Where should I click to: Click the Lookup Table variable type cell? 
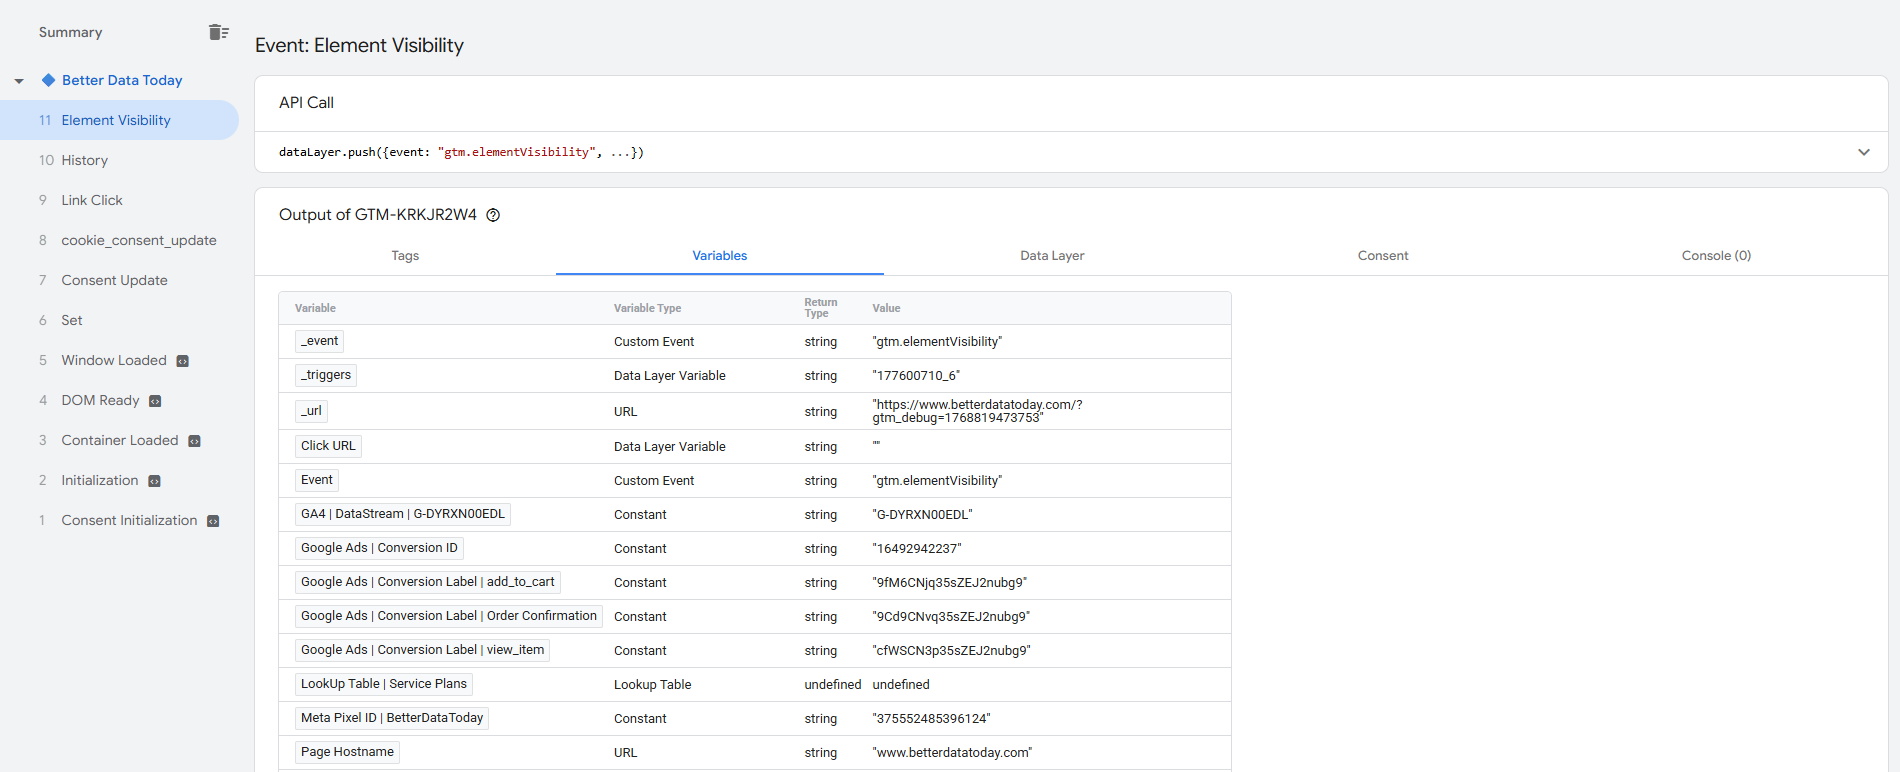(652, 685)
